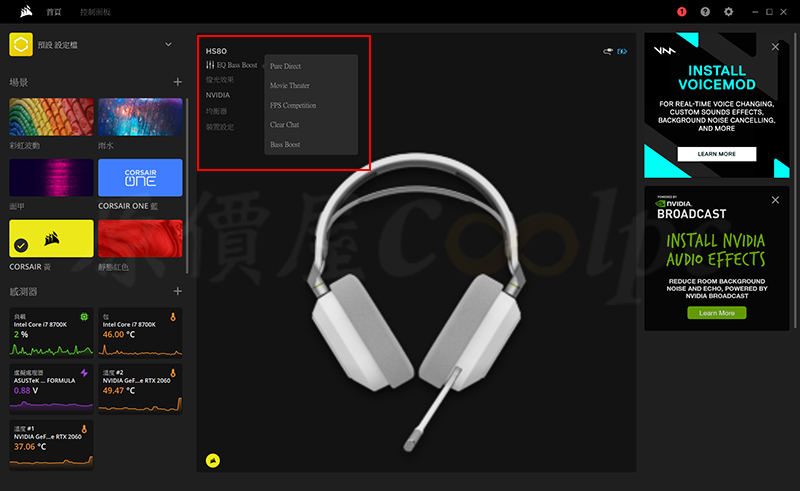Click the 0.88 V voltage value
This screenshot has width=800, height=491.
(26, 390)
